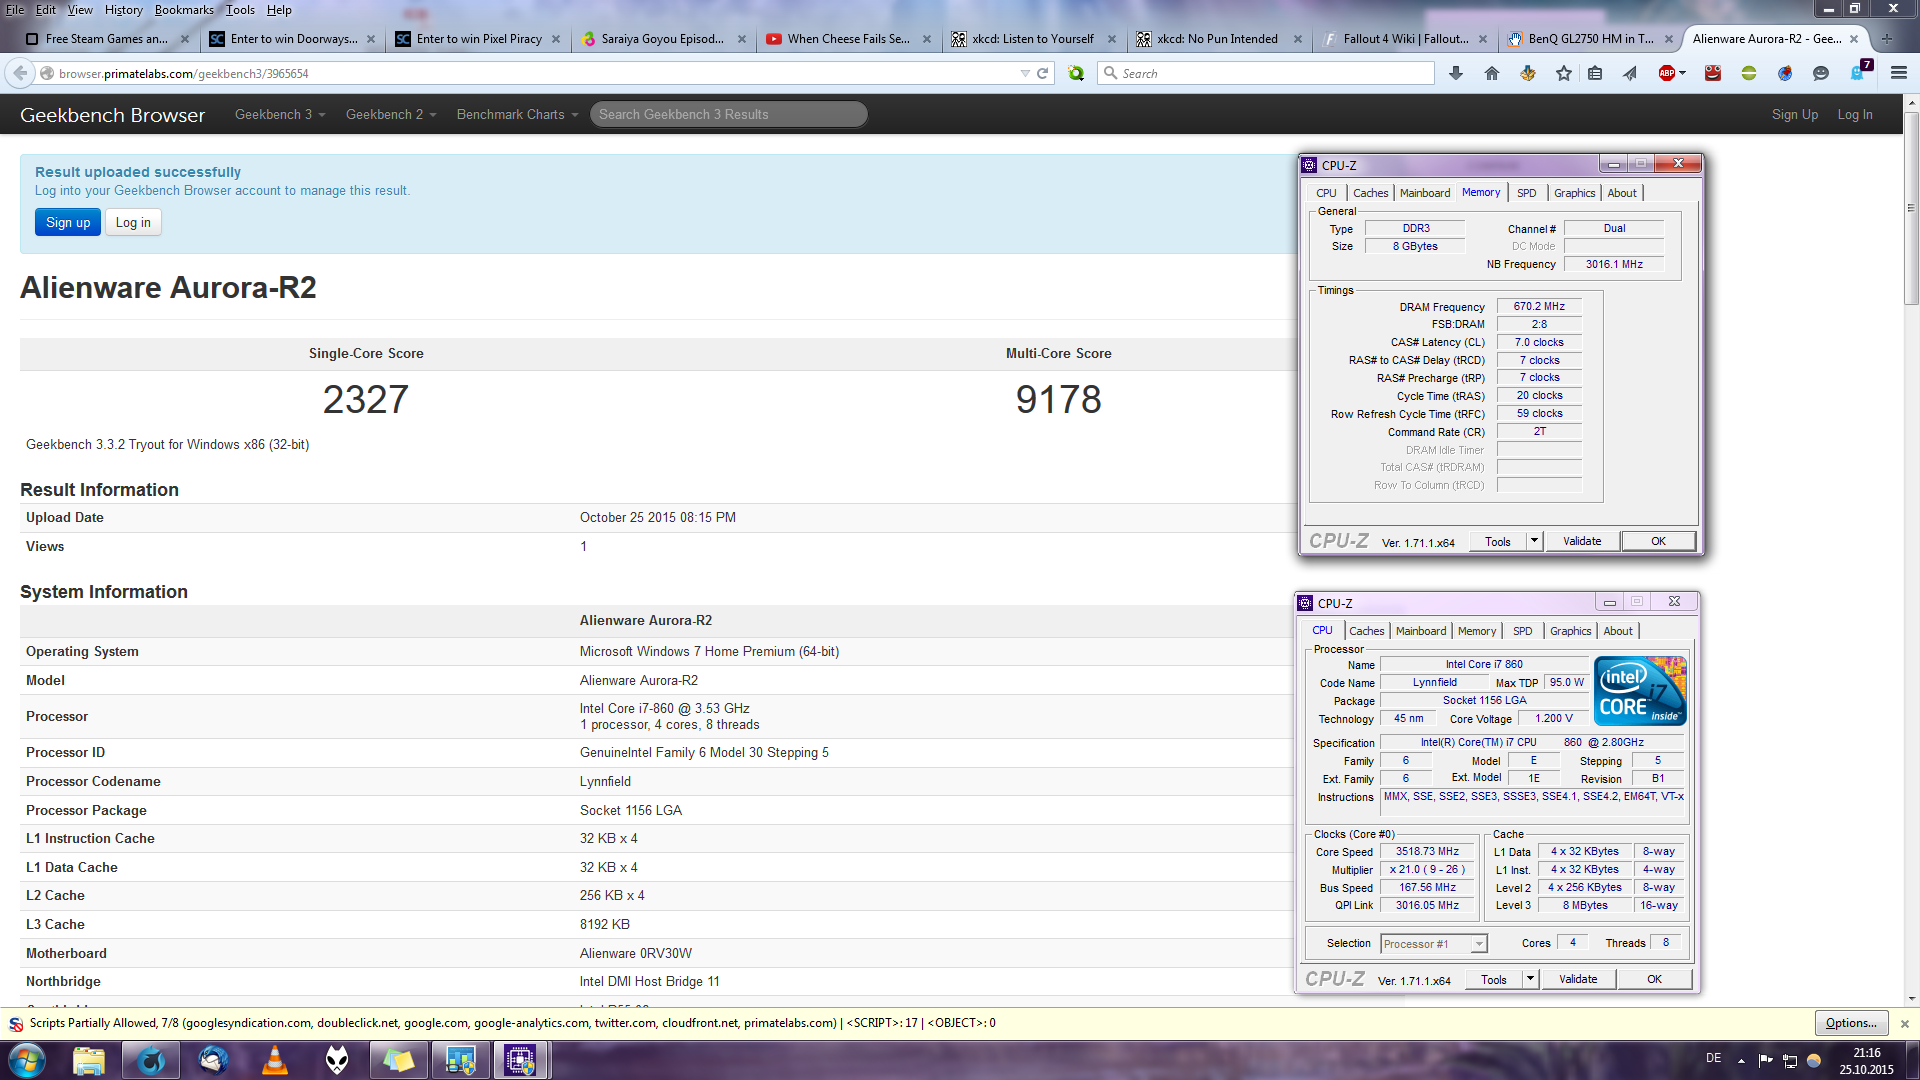Open Sign Up link in navbar
Screen dimensions: 1920x1080
tap(1794, 114)
